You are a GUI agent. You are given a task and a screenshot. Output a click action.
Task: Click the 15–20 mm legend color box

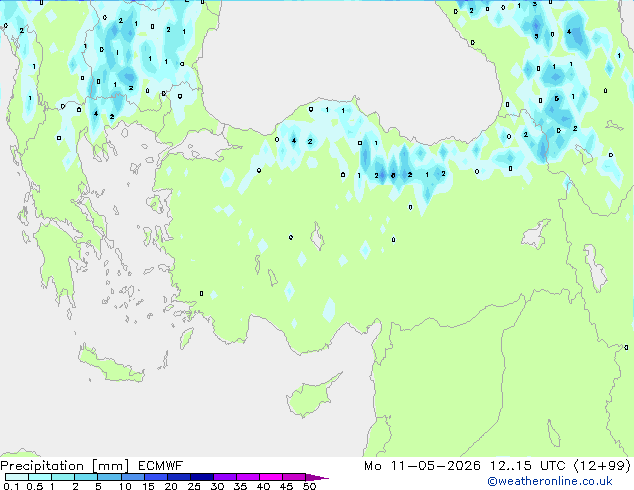tap(155, 477)
